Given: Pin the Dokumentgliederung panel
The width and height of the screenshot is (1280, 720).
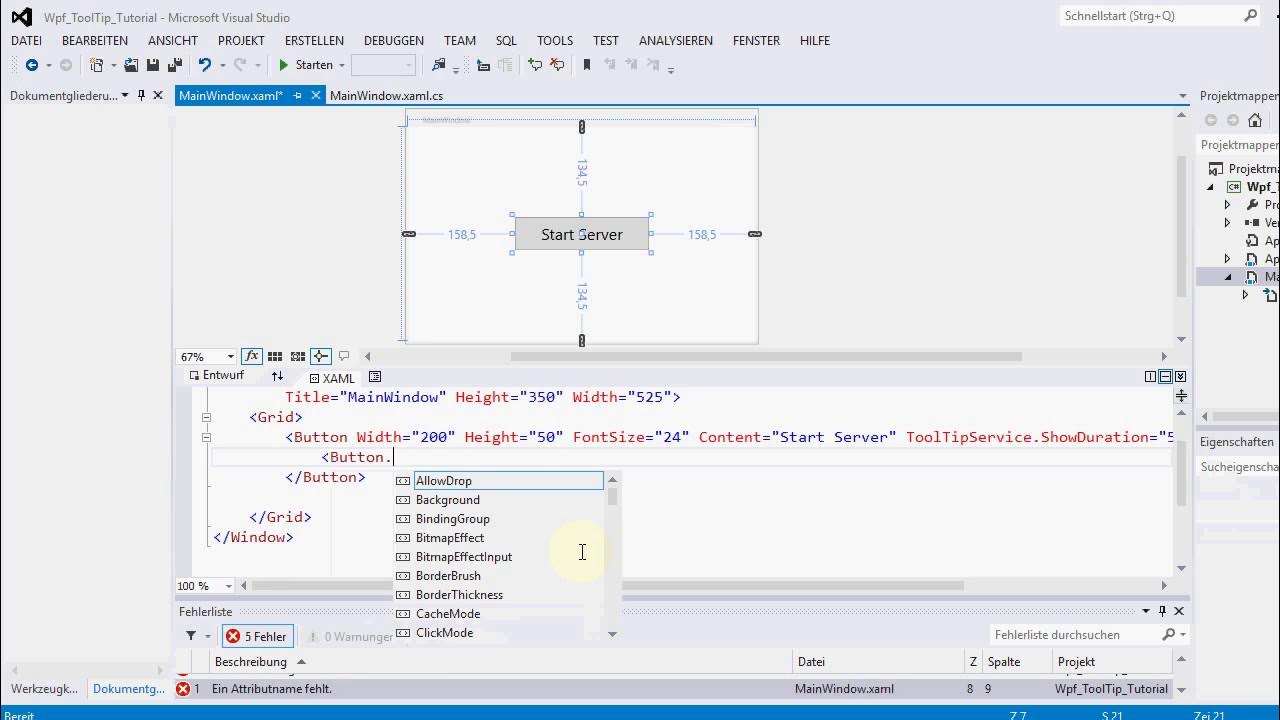Looking at the screenshot, I should 141,95.
